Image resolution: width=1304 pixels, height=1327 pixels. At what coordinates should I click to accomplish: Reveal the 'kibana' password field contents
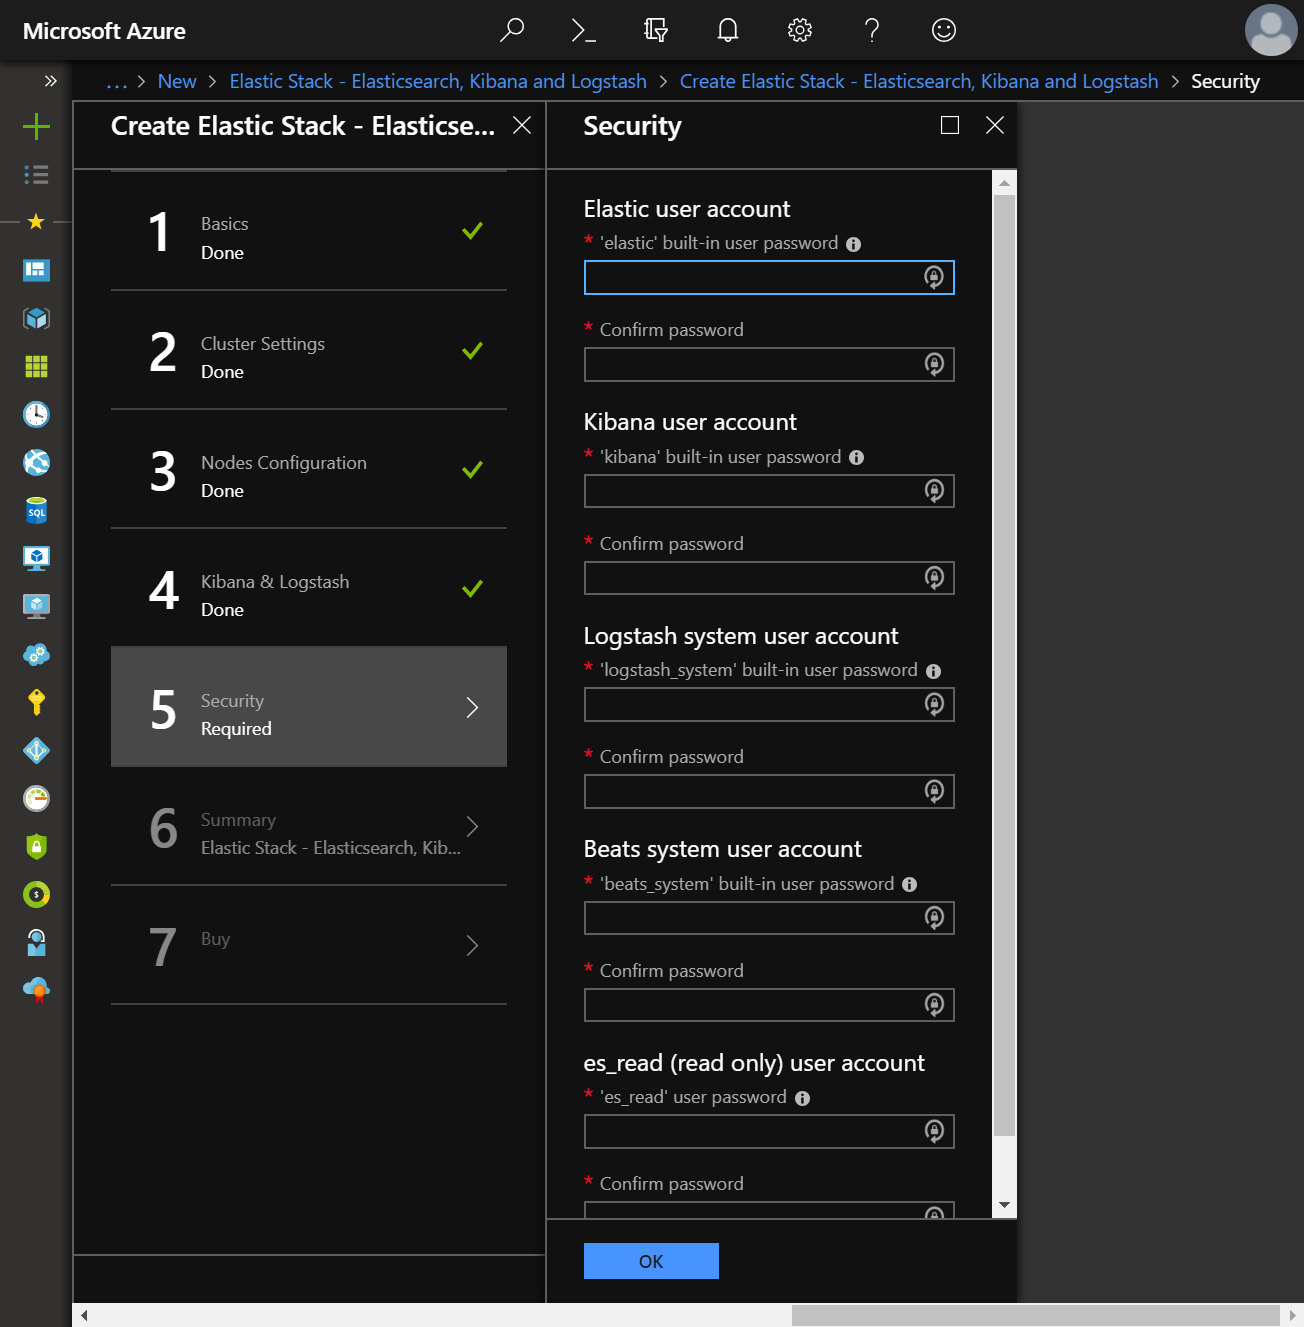pos(935,491)
